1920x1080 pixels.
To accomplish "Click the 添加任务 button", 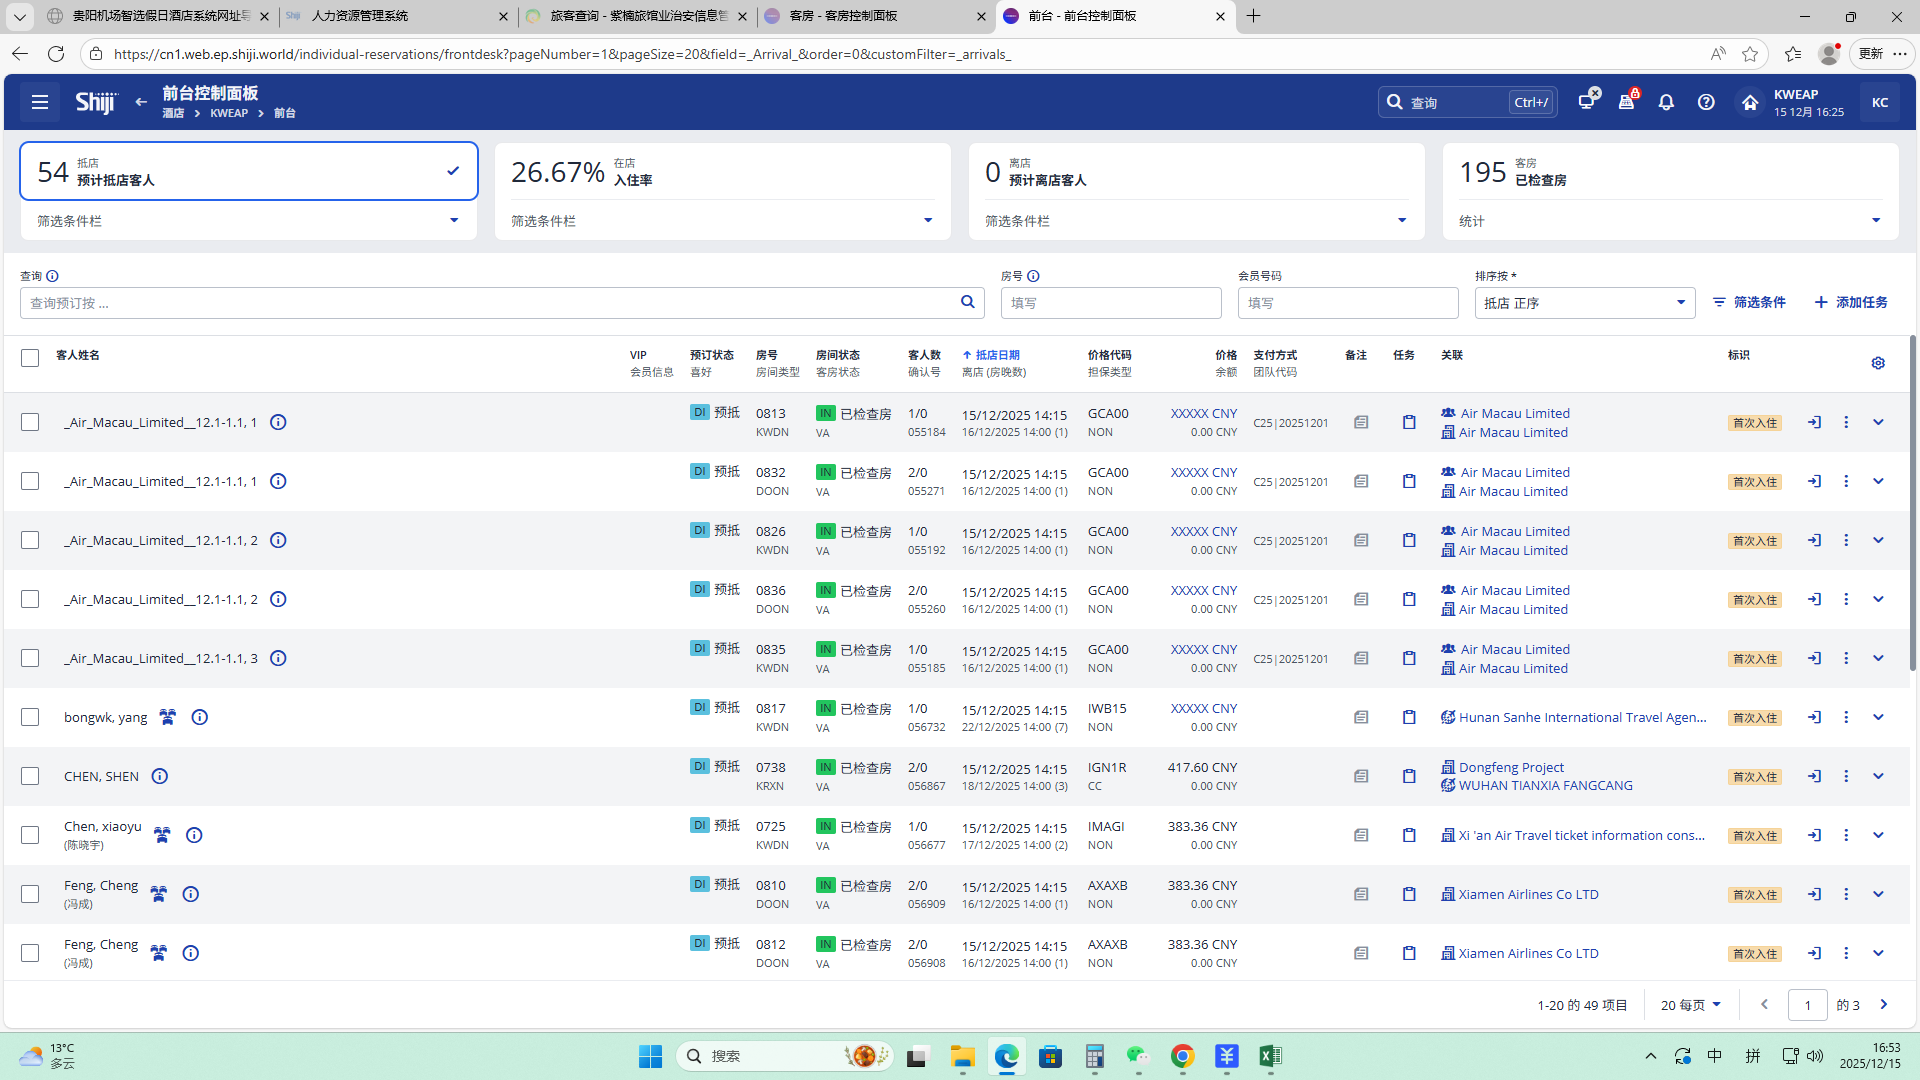I will 1851,302.
